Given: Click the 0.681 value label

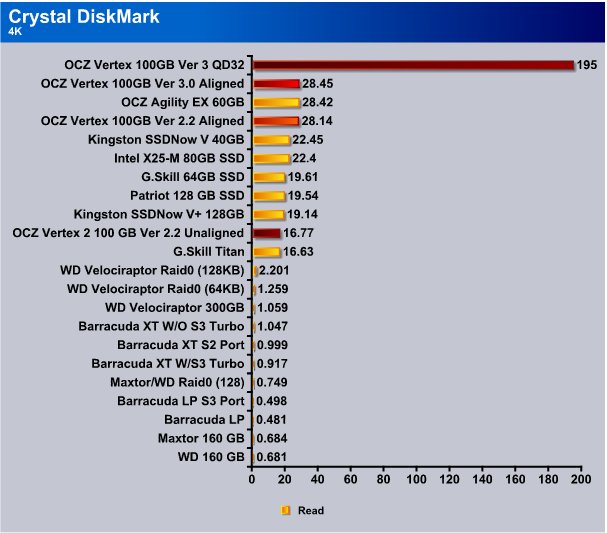Looking at the screenshot, I should point(272,457).
